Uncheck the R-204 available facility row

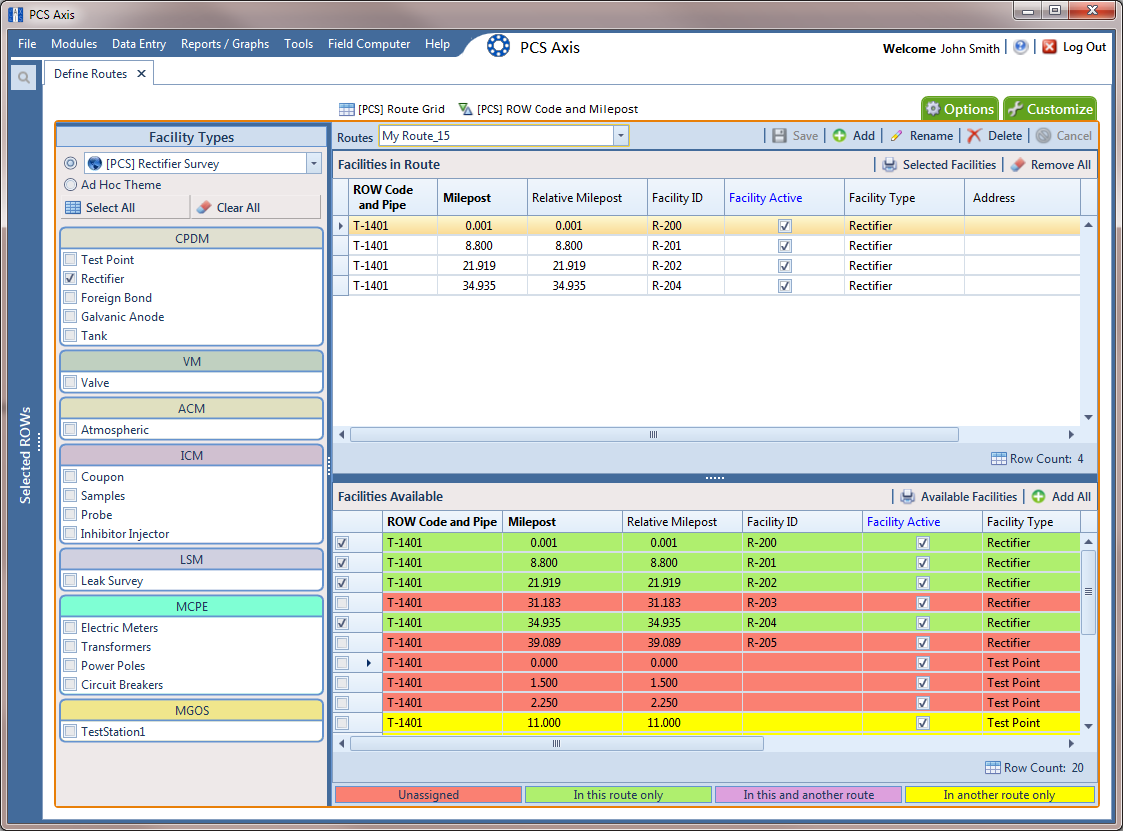click(x=342, y=623)
